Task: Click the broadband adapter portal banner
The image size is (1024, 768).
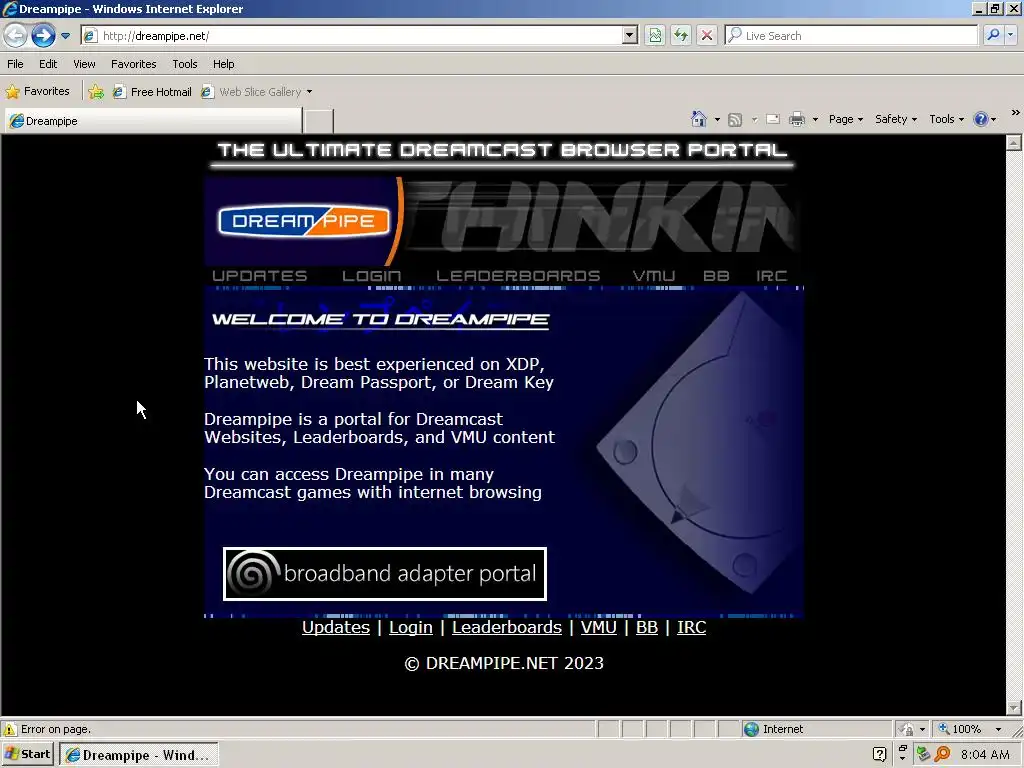Action: click(x=385, y=574)
